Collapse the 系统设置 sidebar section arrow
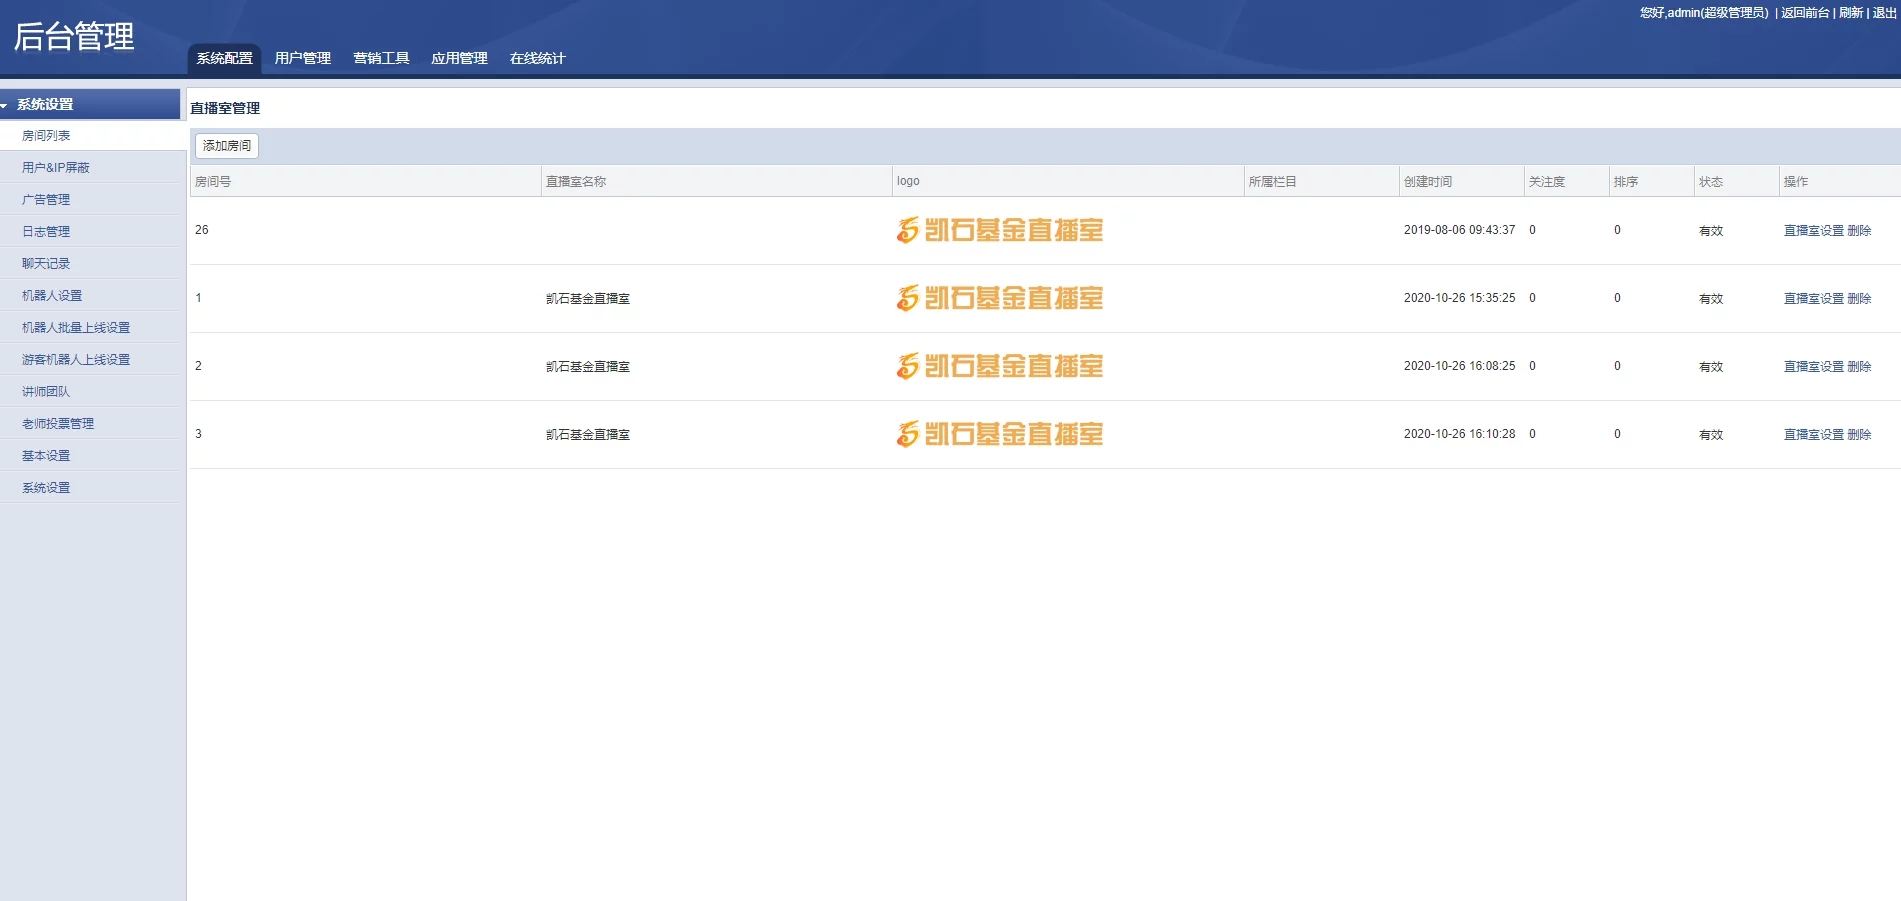The height and width of the screenshot is (901, 1901). coord(5,105)
